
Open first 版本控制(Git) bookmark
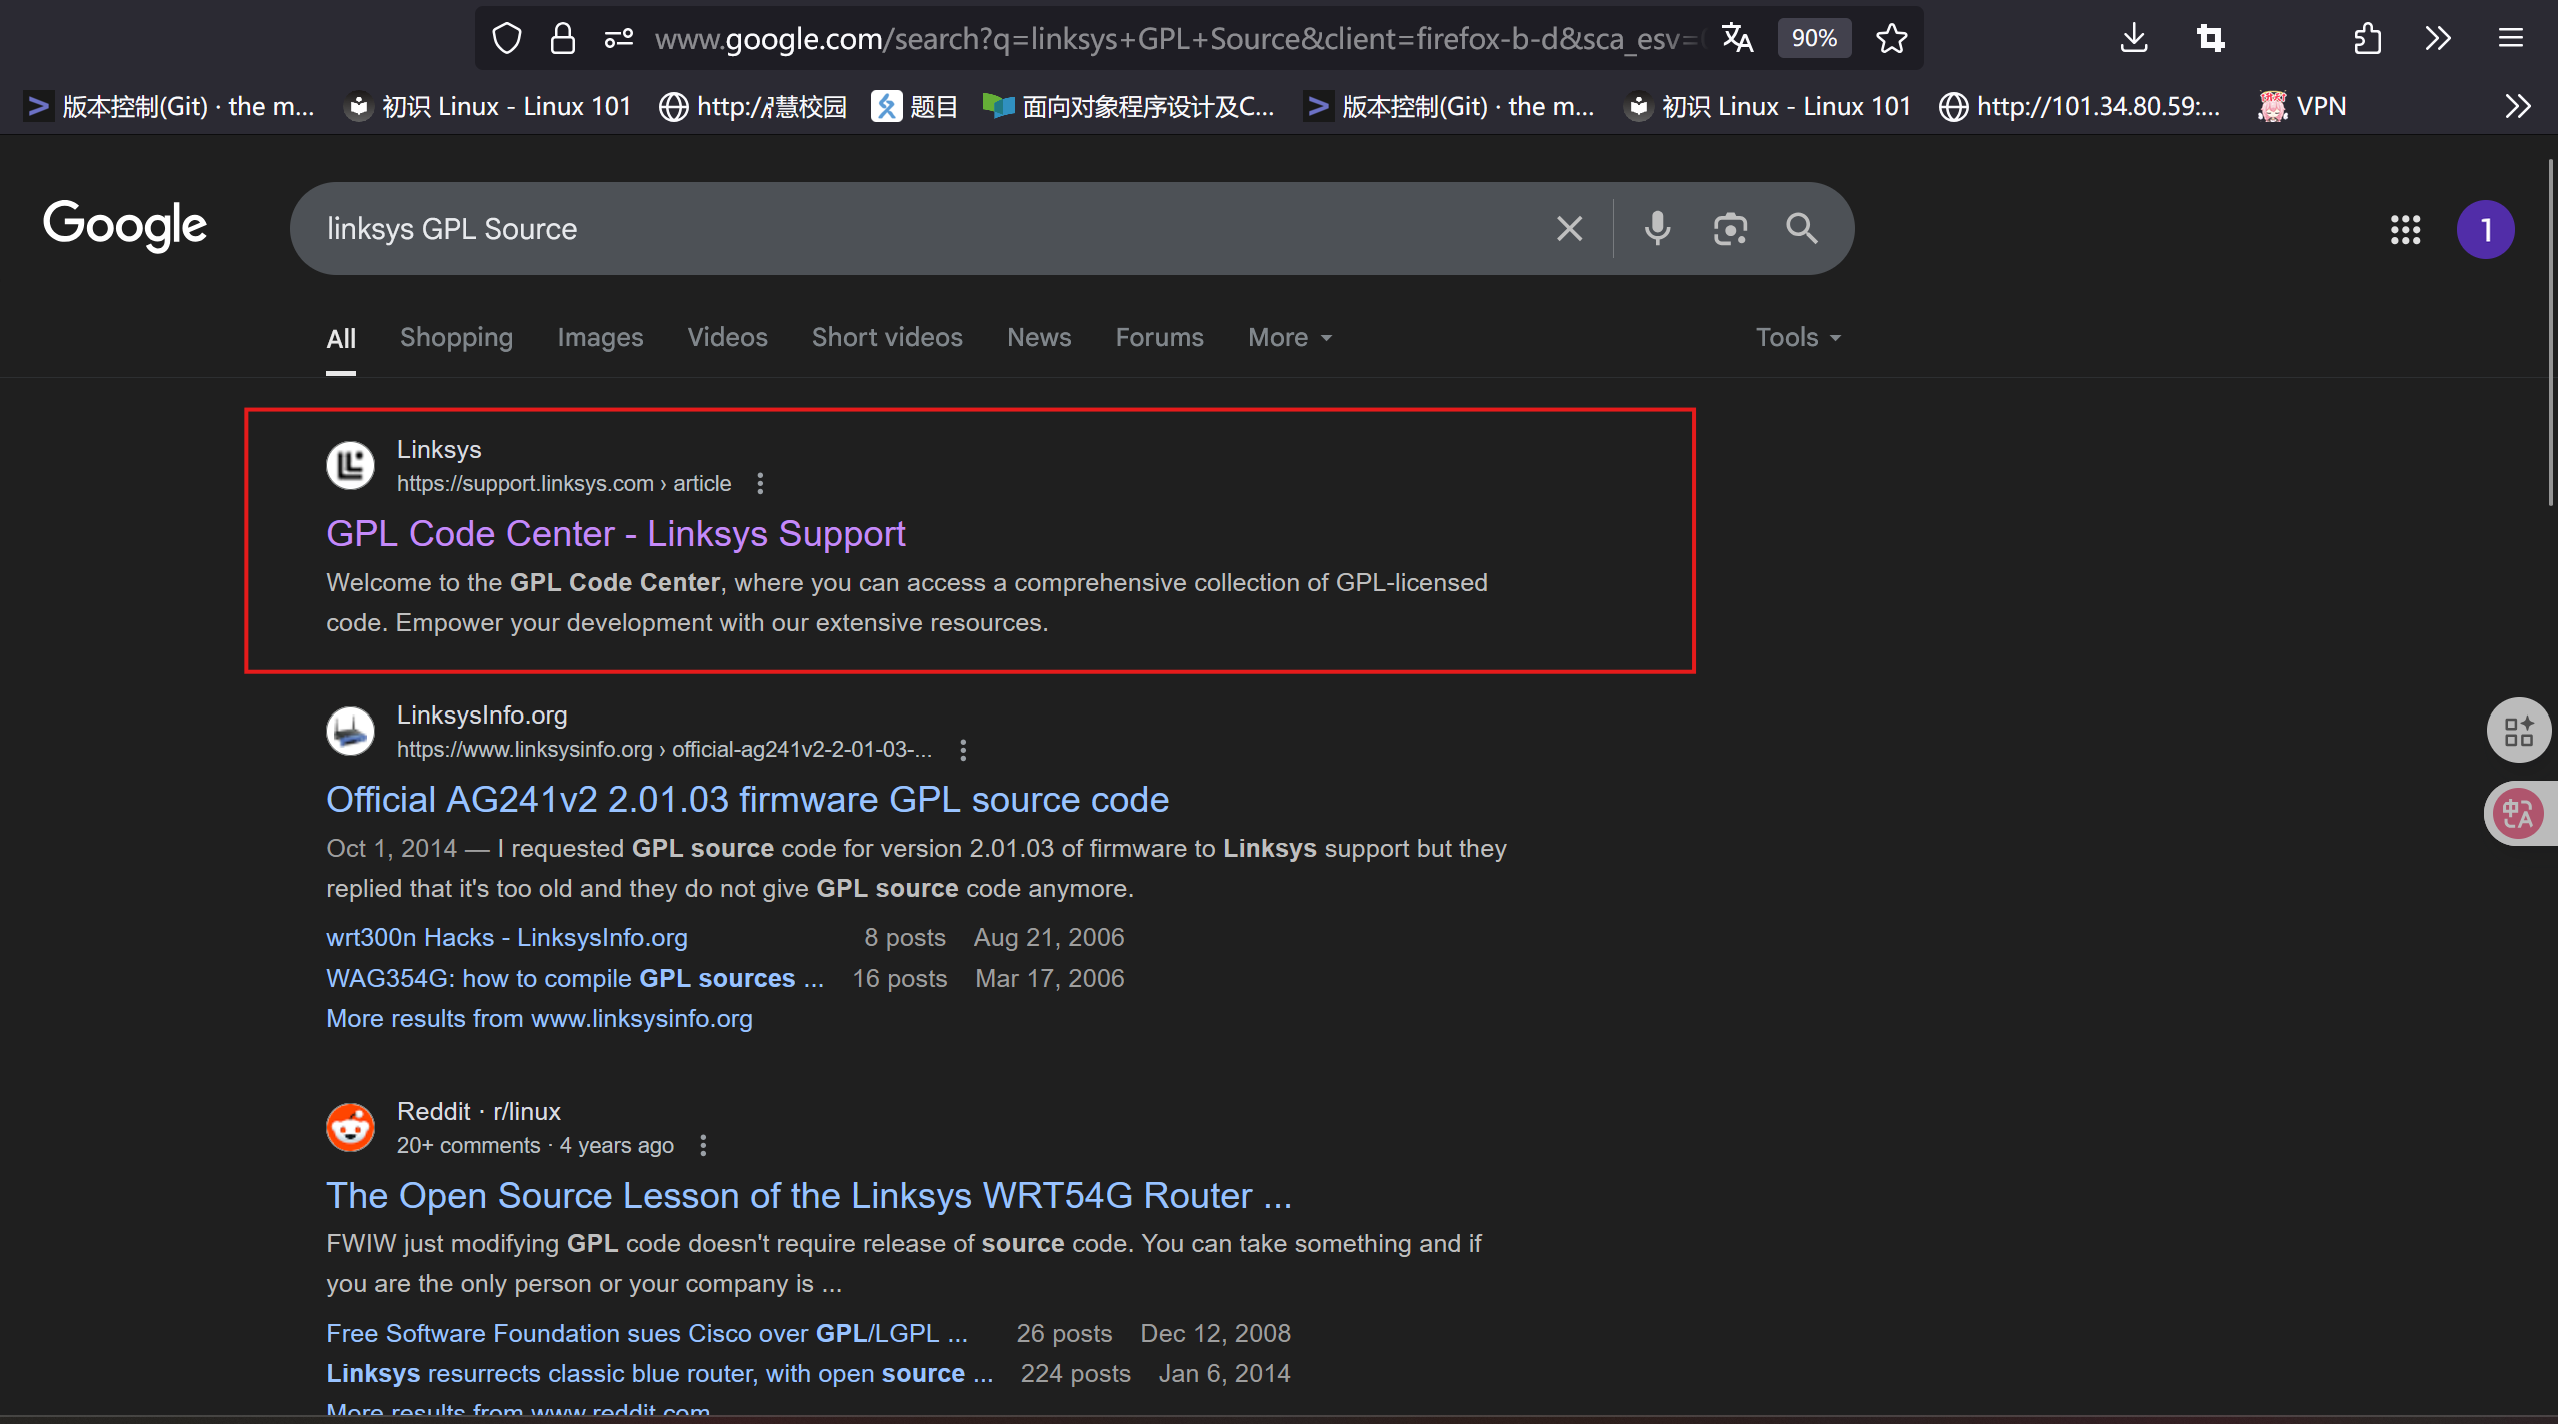point(170,106)
